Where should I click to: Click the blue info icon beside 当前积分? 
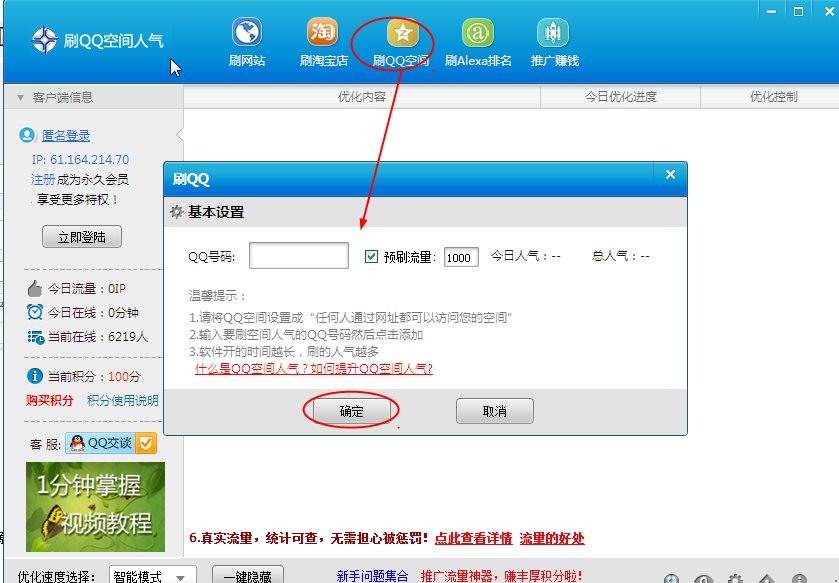pyautogui.click(x=35, y=376)
